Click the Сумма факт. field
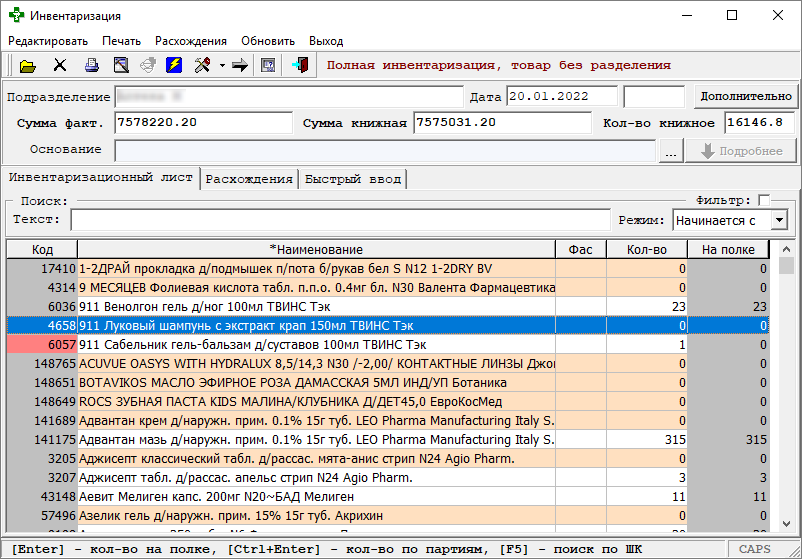802x559 pixels. 204,123
